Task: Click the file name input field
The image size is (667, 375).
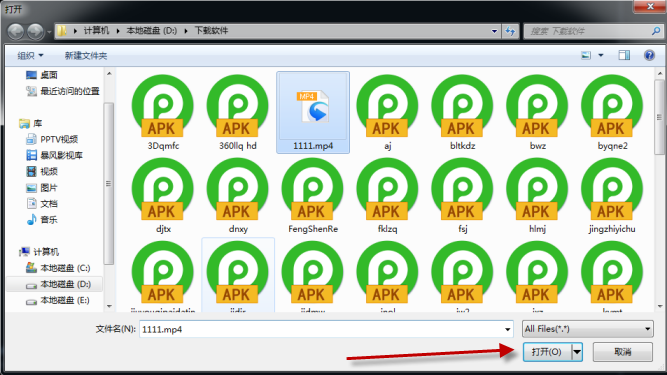Action: click(x=325, y=329)
